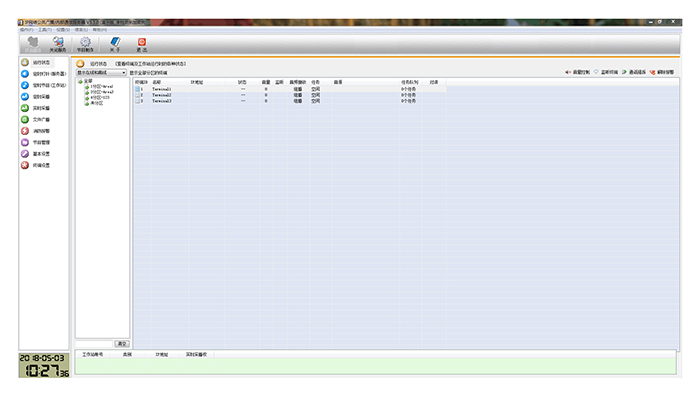700x397 pixels.
Task: Click the gear icon in top toolbar
Action: coord(85,42)
